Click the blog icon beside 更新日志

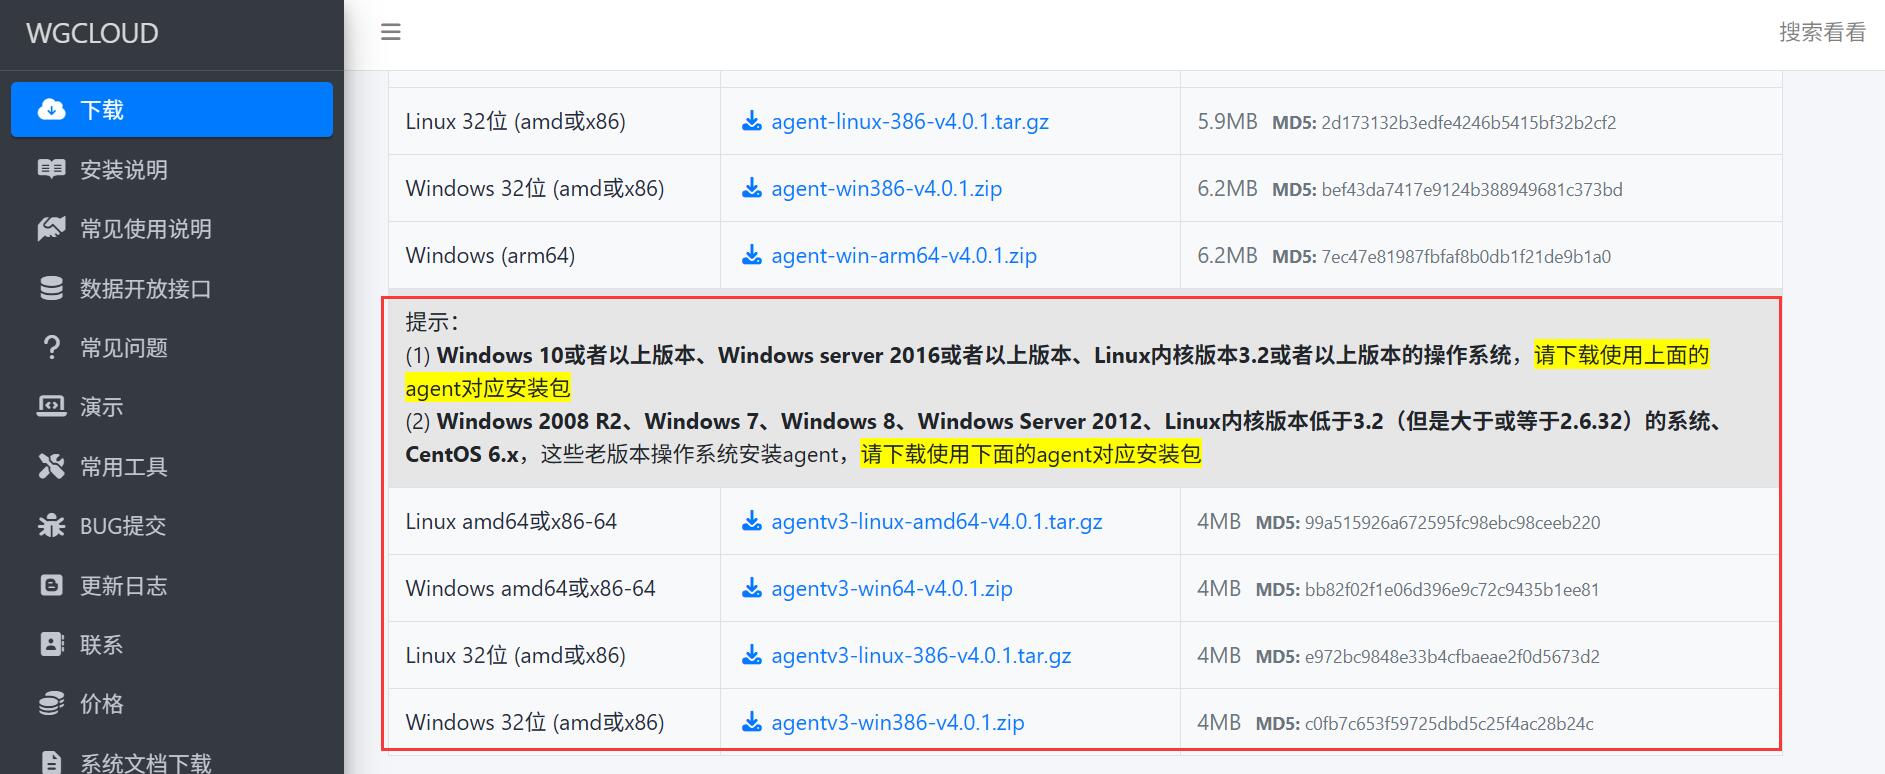(51, 585)
